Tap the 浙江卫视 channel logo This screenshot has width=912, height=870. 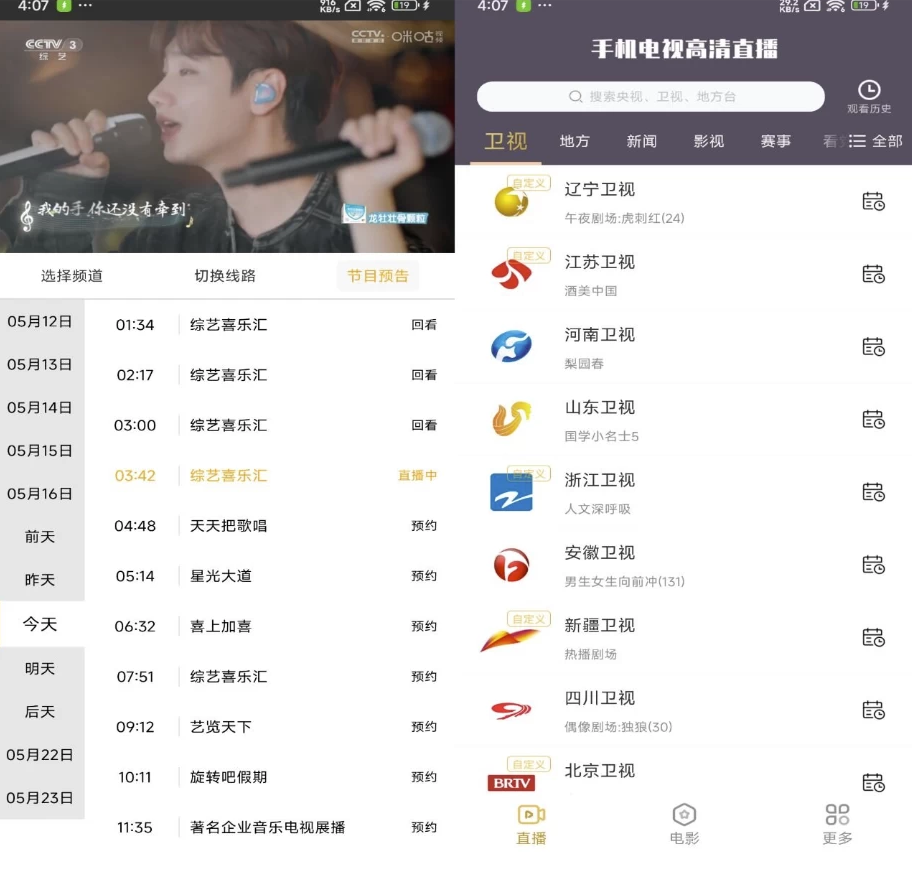tap(511, 492)
